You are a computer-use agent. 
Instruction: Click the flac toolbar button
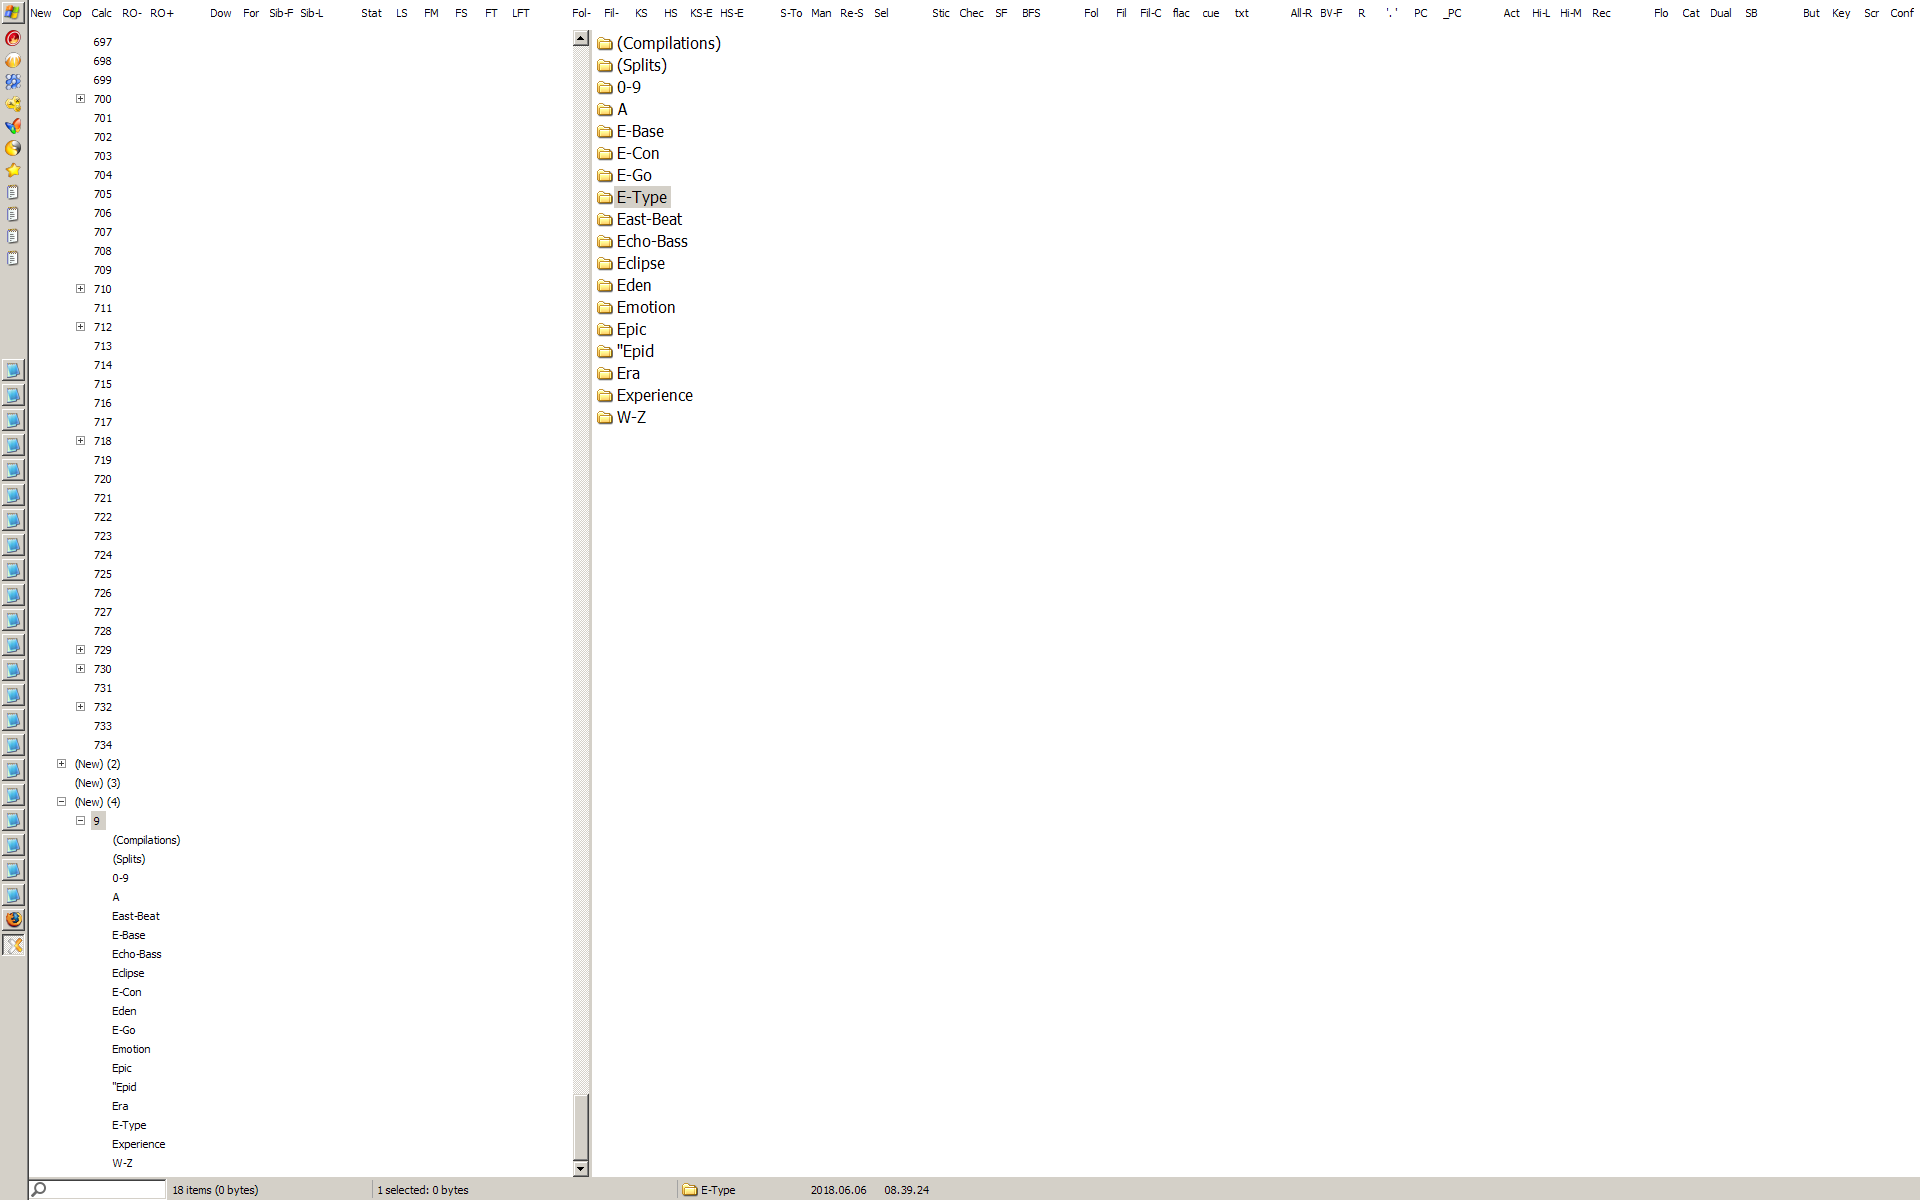click(1181, 13)
